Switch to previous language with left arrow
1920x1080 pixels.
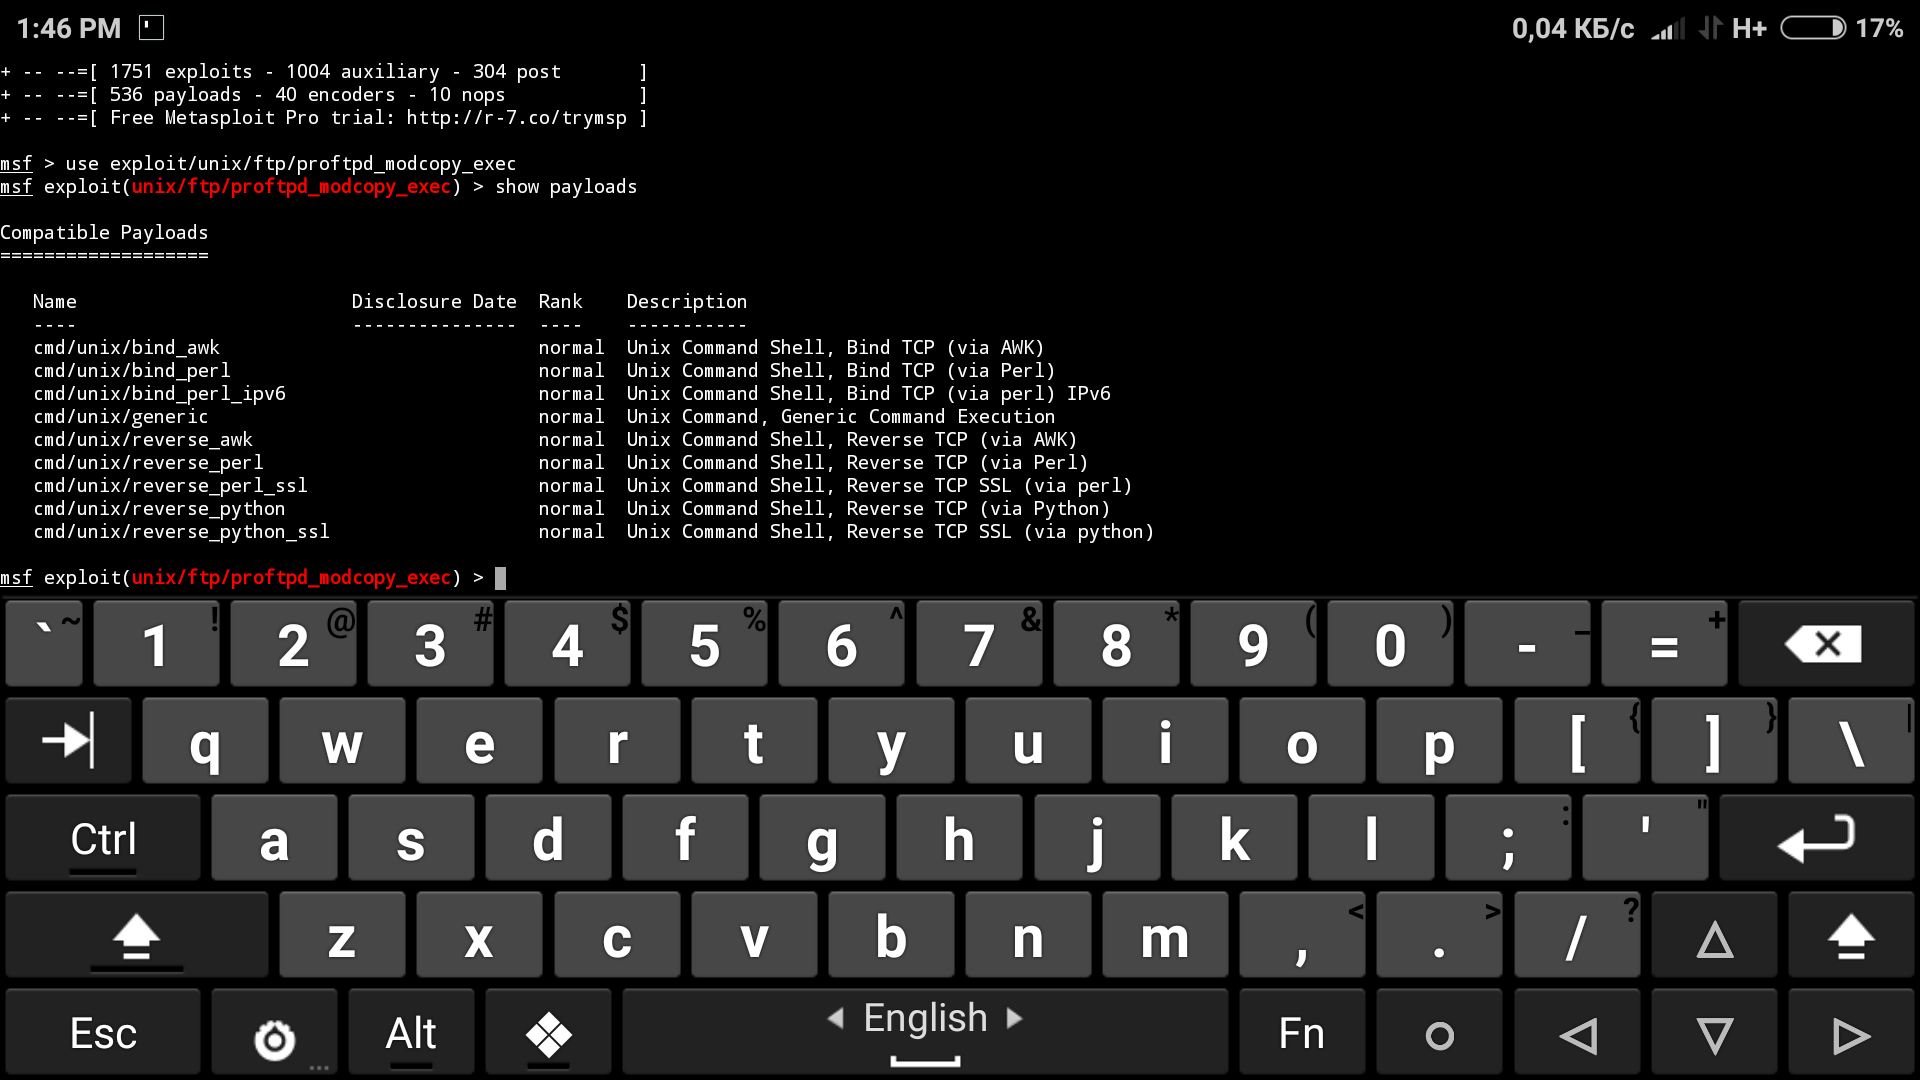pos(836,1018)
